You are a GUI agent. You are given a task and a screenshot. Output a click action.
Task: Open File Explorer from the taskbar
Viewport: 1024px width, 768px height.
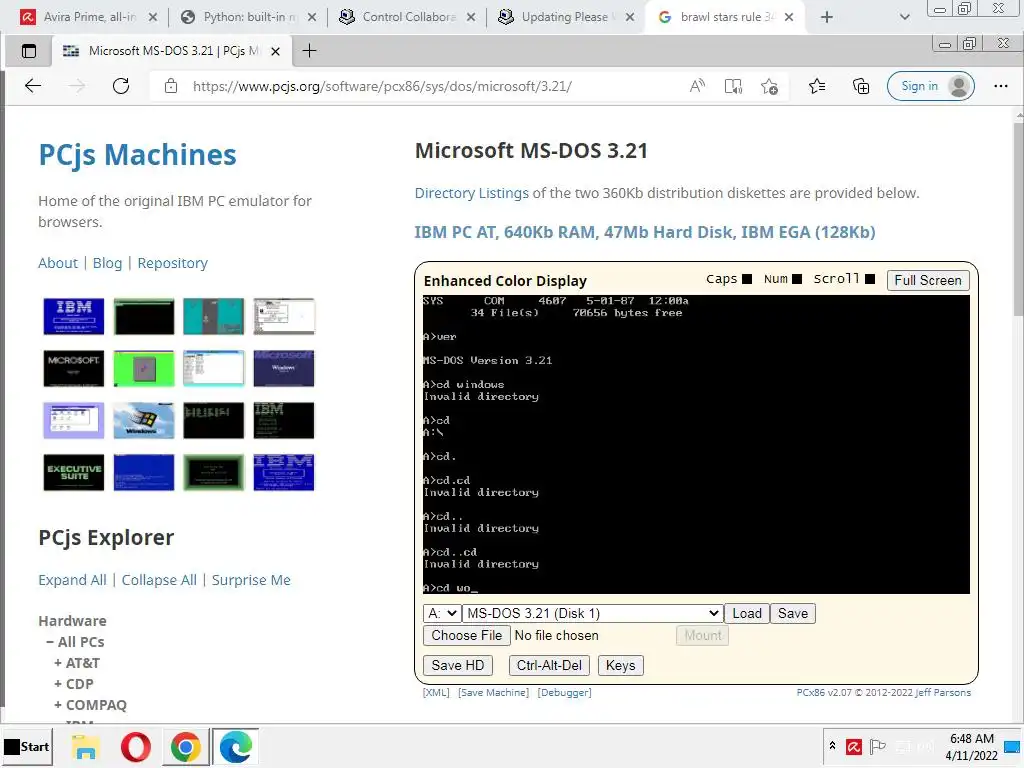(86, 746)
